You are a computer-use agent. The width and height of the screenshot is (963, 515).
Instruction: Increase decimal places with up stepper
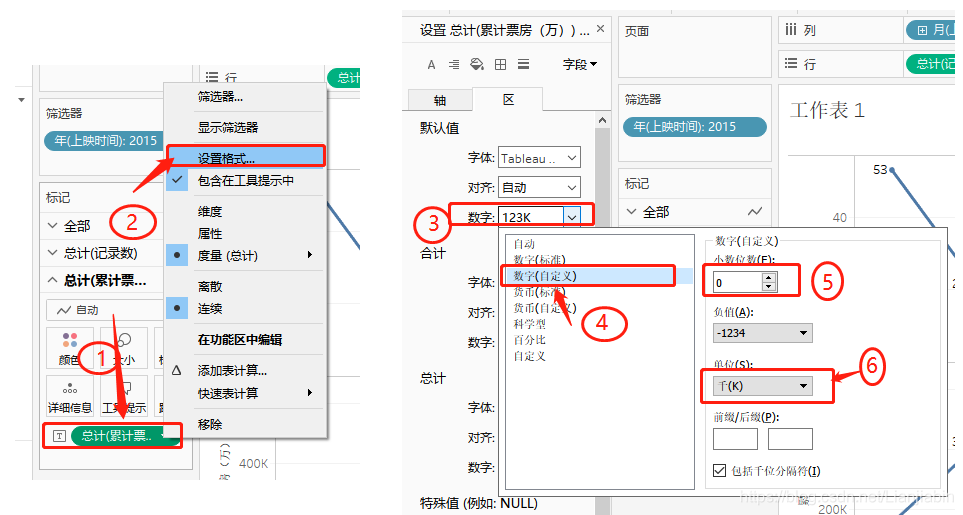pos(769,277)
